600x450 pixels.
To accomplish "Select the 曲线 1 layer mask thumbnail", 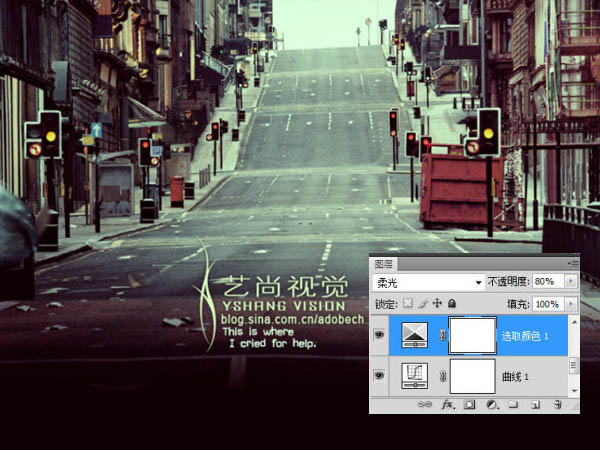I will pyautogui.click(x=473, y=376).
